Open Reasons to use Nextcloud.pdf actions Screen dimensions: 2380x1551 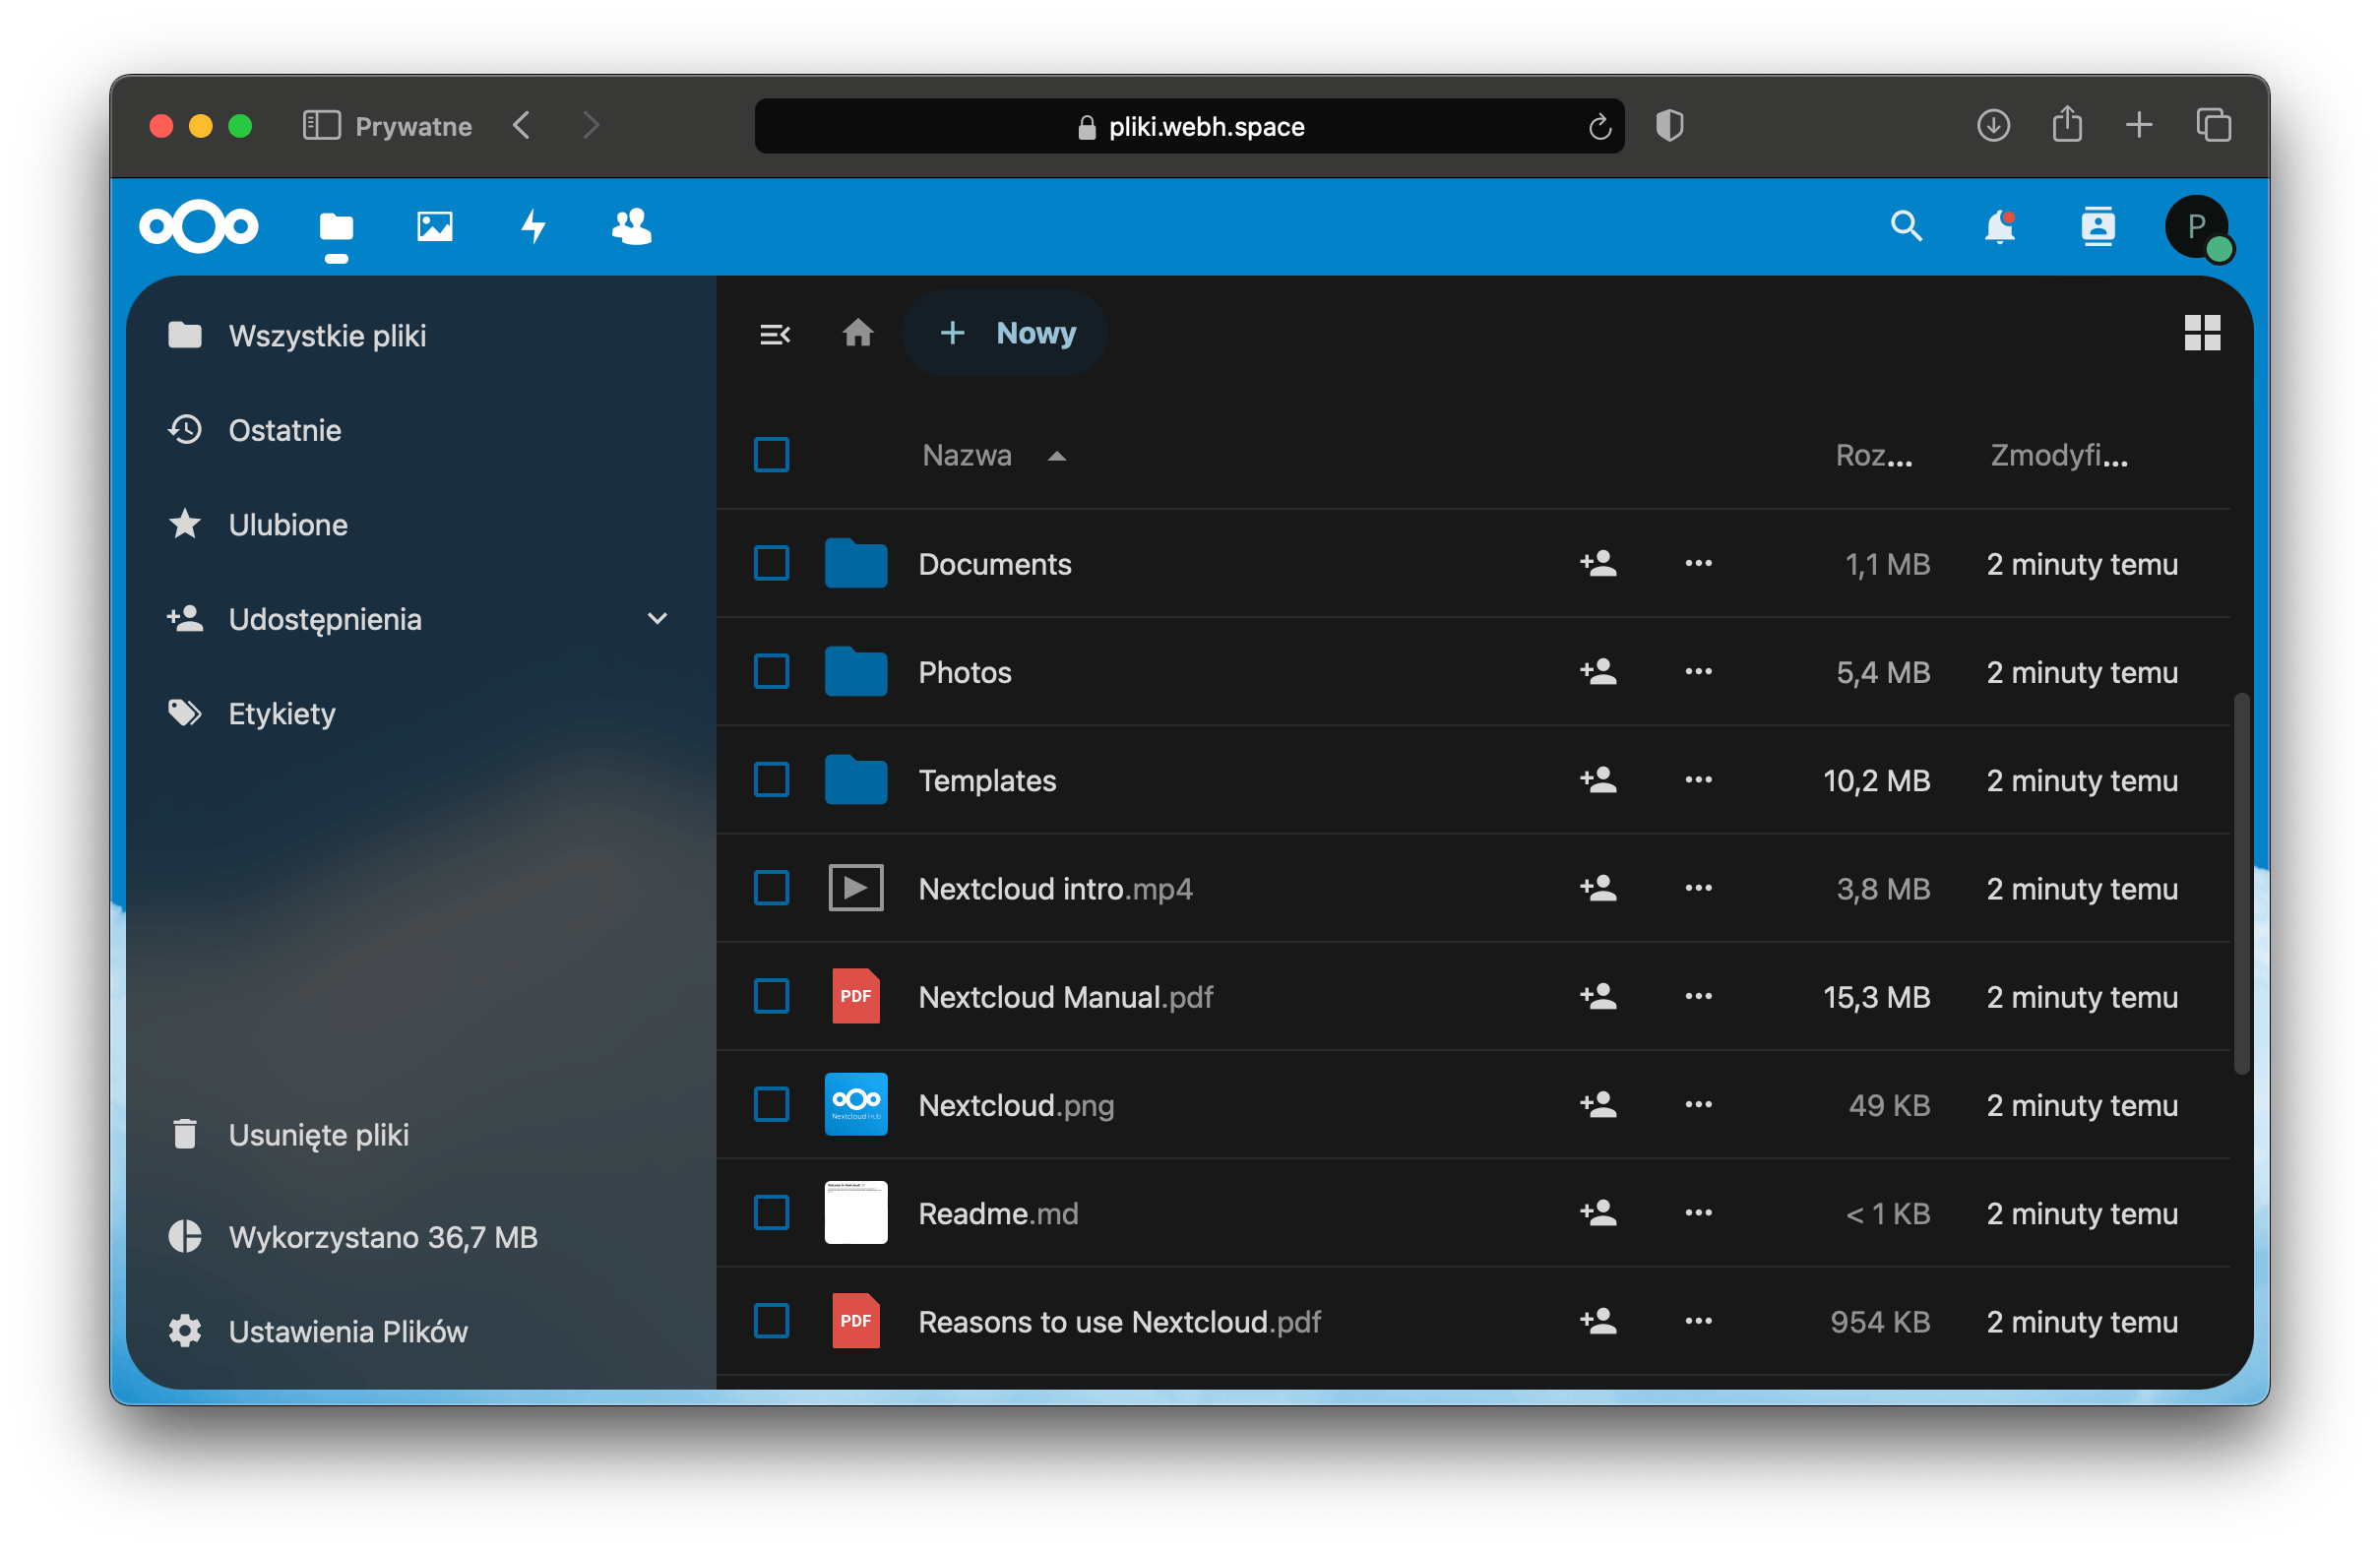[1698, 1322]
